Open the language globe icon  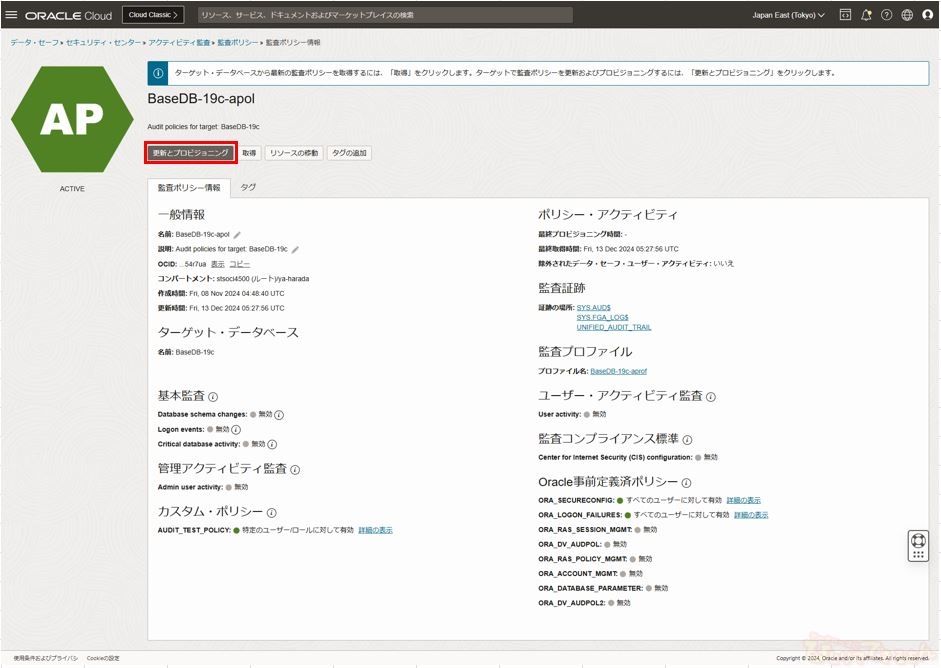907,15
